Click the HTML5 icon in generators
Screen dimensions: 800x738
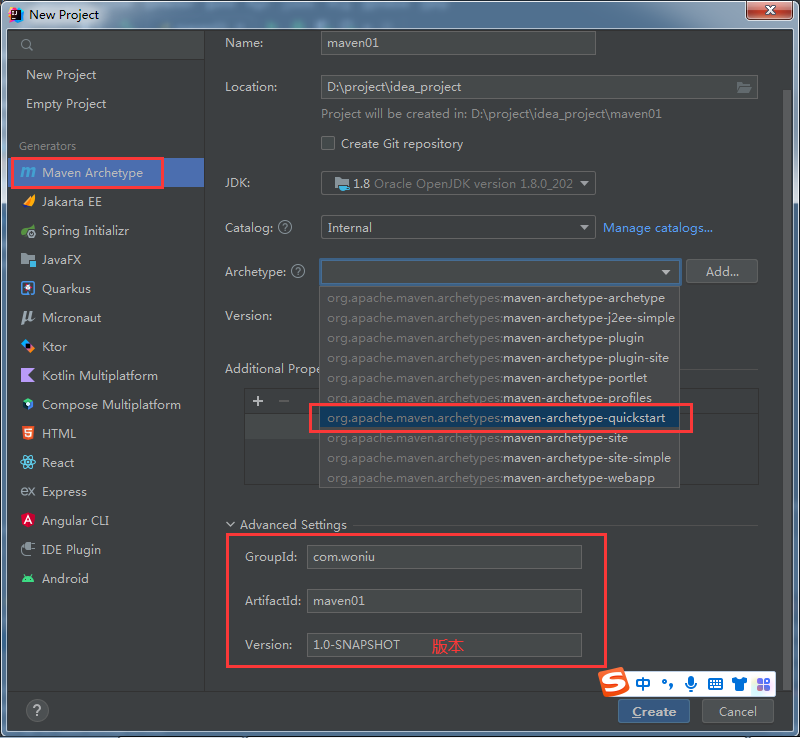[28, 434]
